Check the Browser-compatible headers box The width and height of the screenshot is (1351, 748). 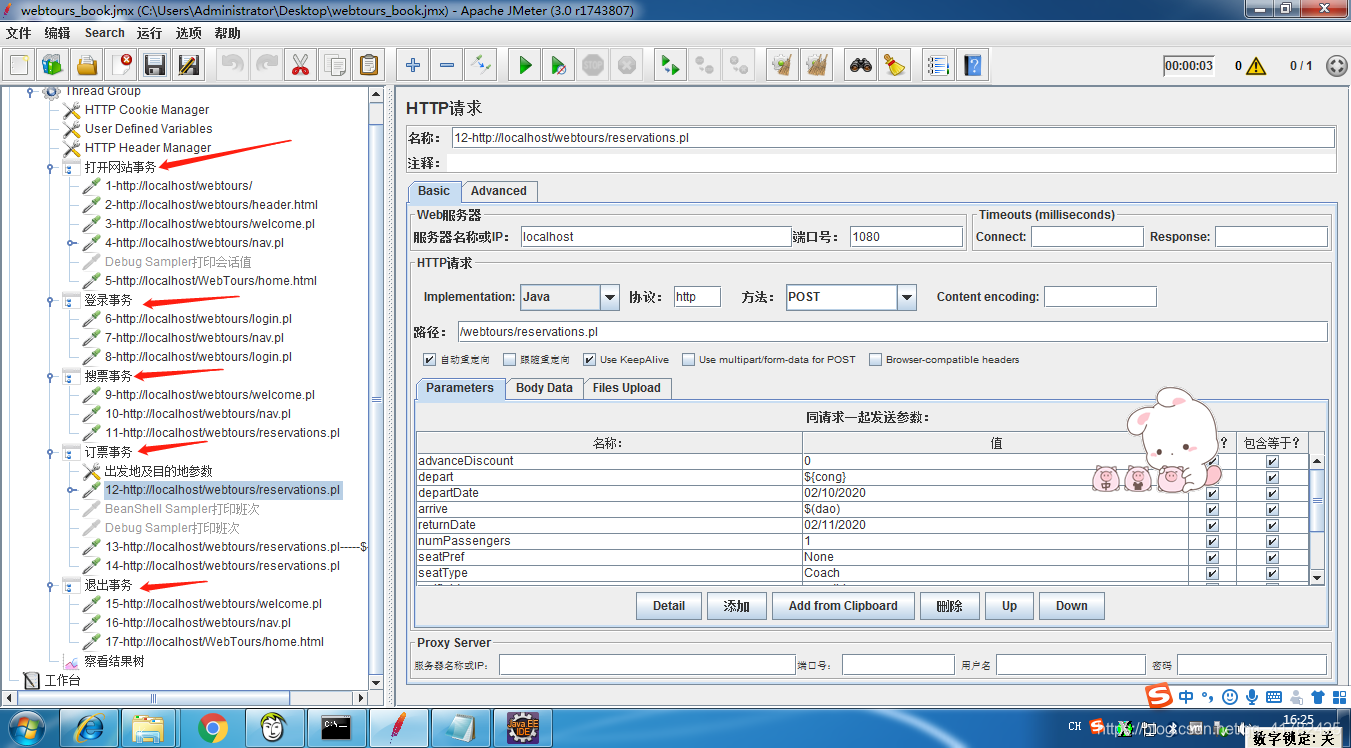click(875, 360)
